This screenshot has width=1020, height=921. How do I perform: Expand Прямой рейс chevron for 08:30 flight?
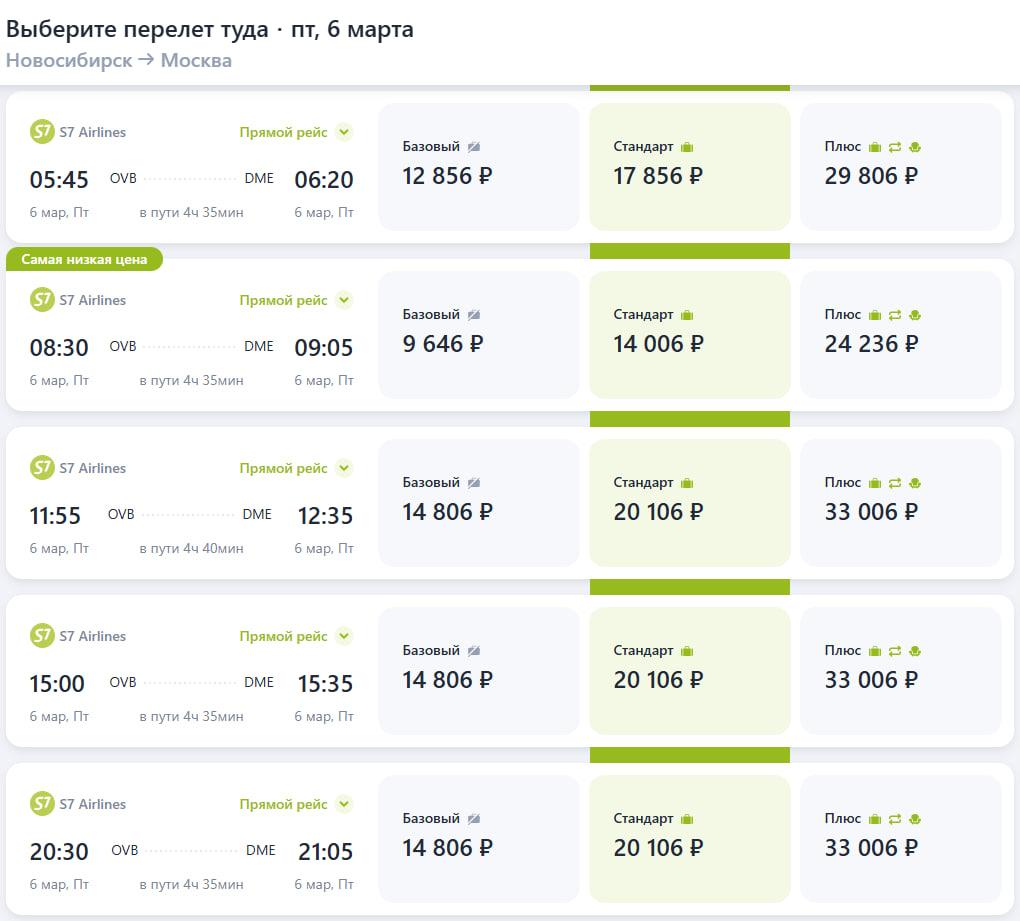coord(344,300)
